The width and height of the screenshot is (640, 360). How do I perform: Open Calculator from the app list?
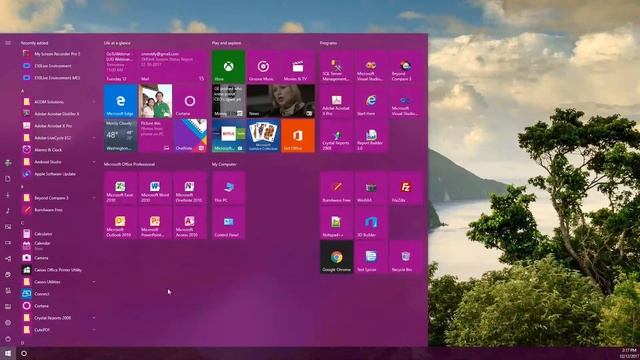pyautogui.click(x=60, y=233)
